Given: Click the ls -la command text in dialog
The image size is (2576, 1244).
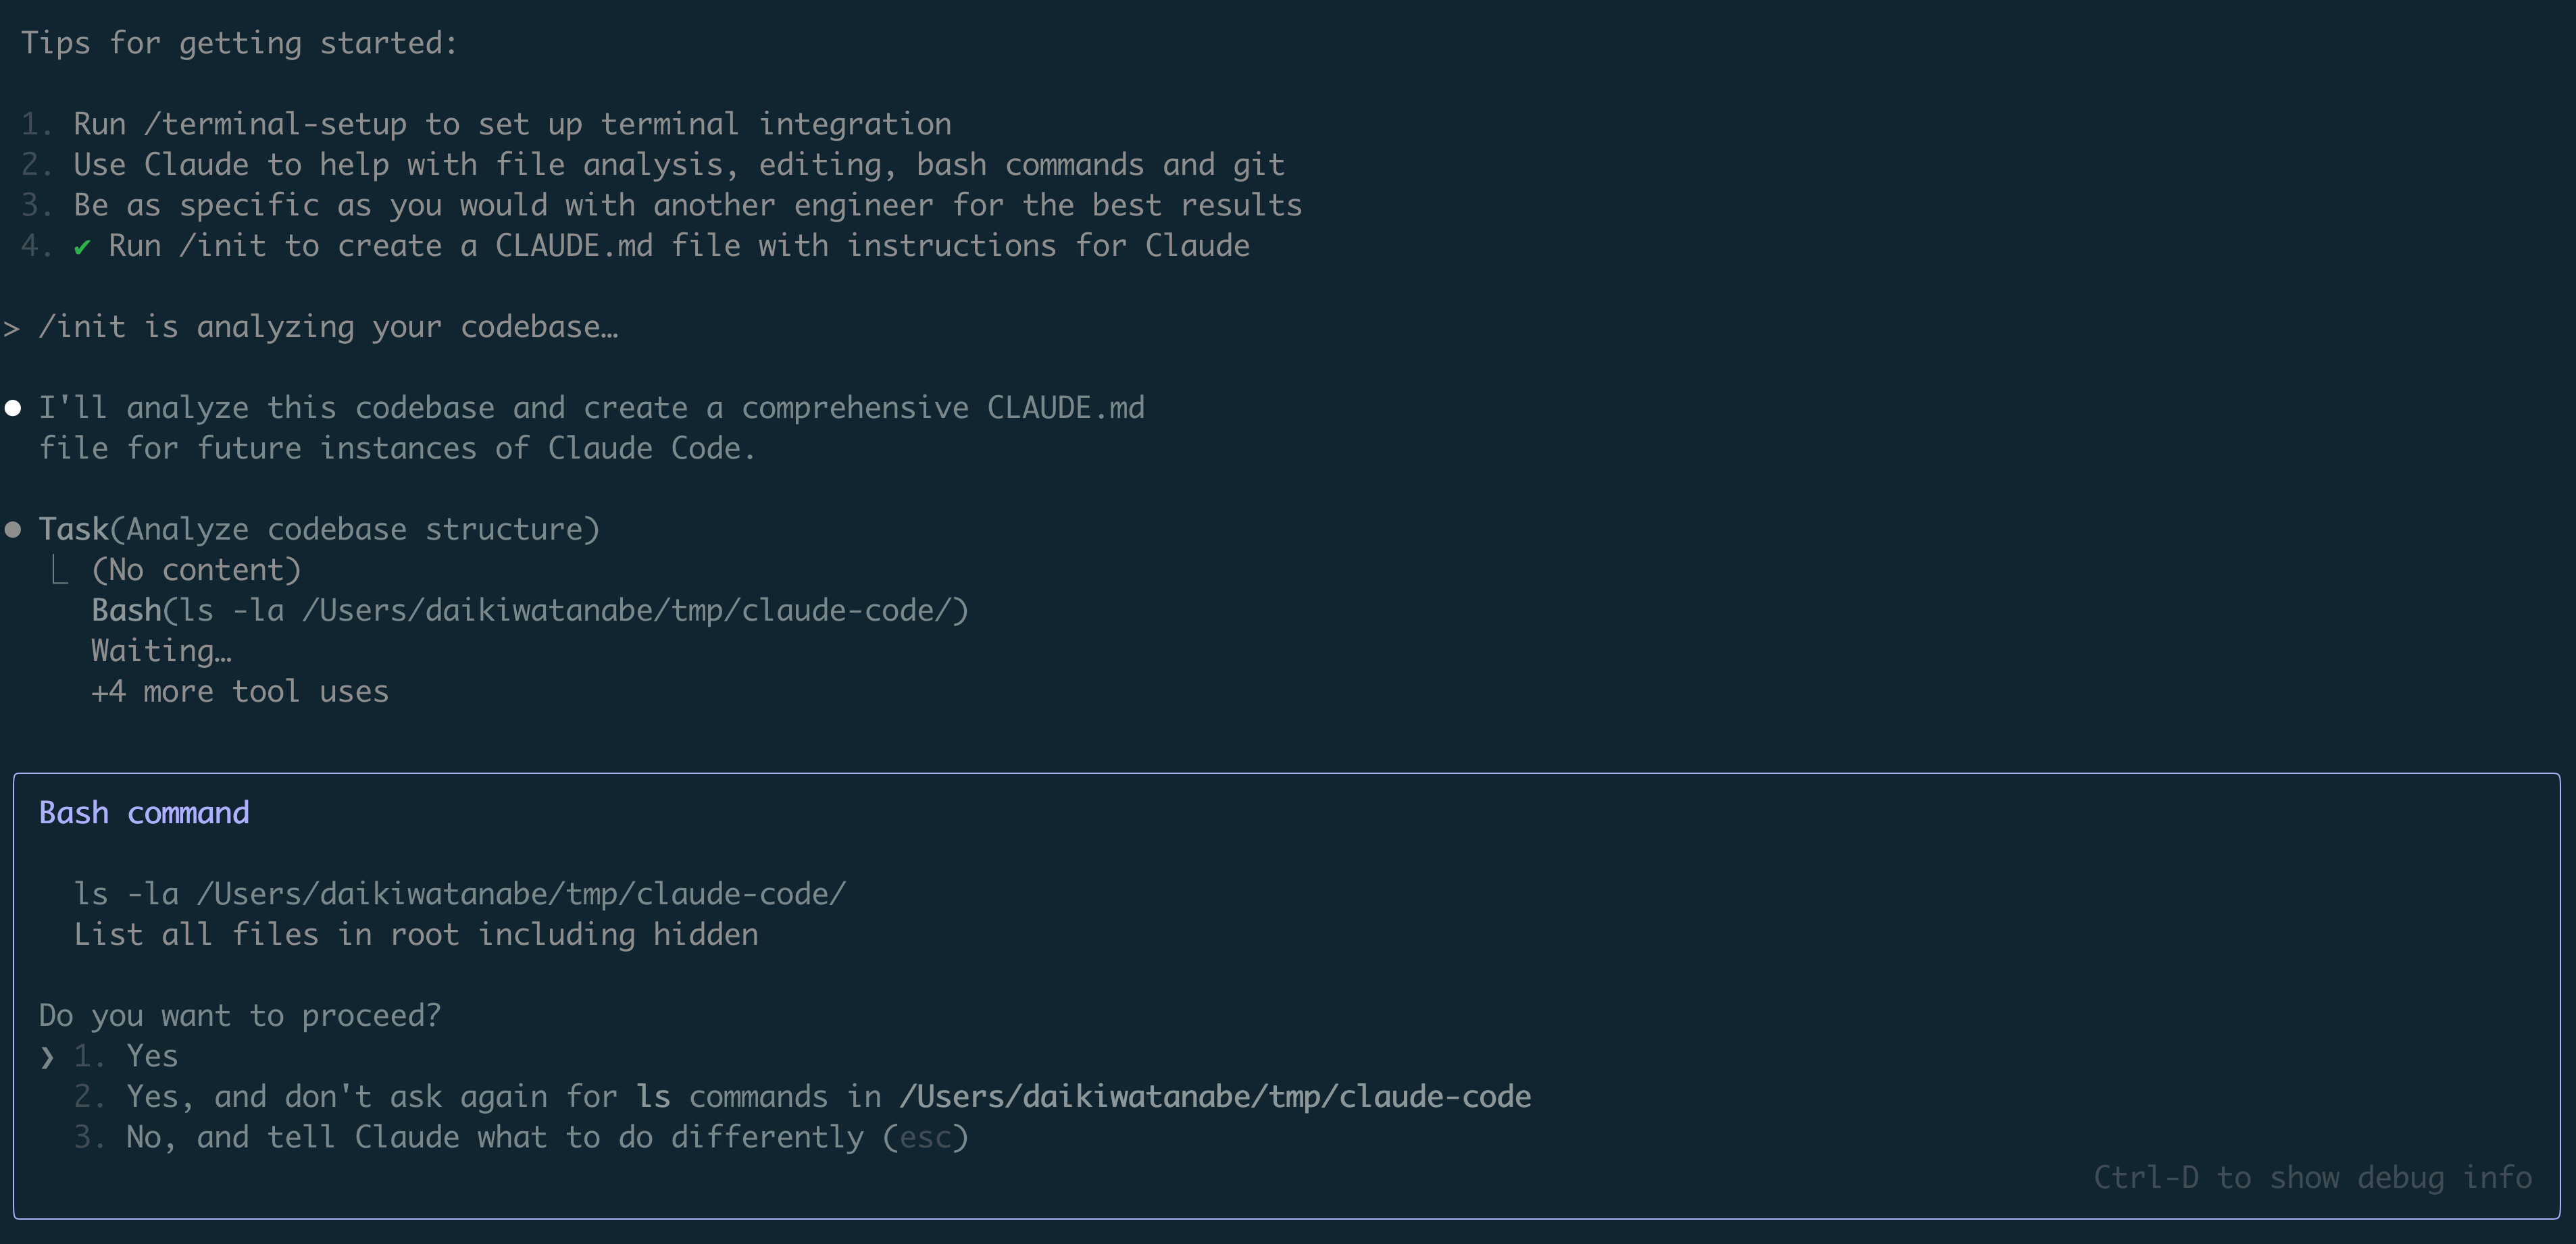Looking at the screenshot, I should [459, 894].
